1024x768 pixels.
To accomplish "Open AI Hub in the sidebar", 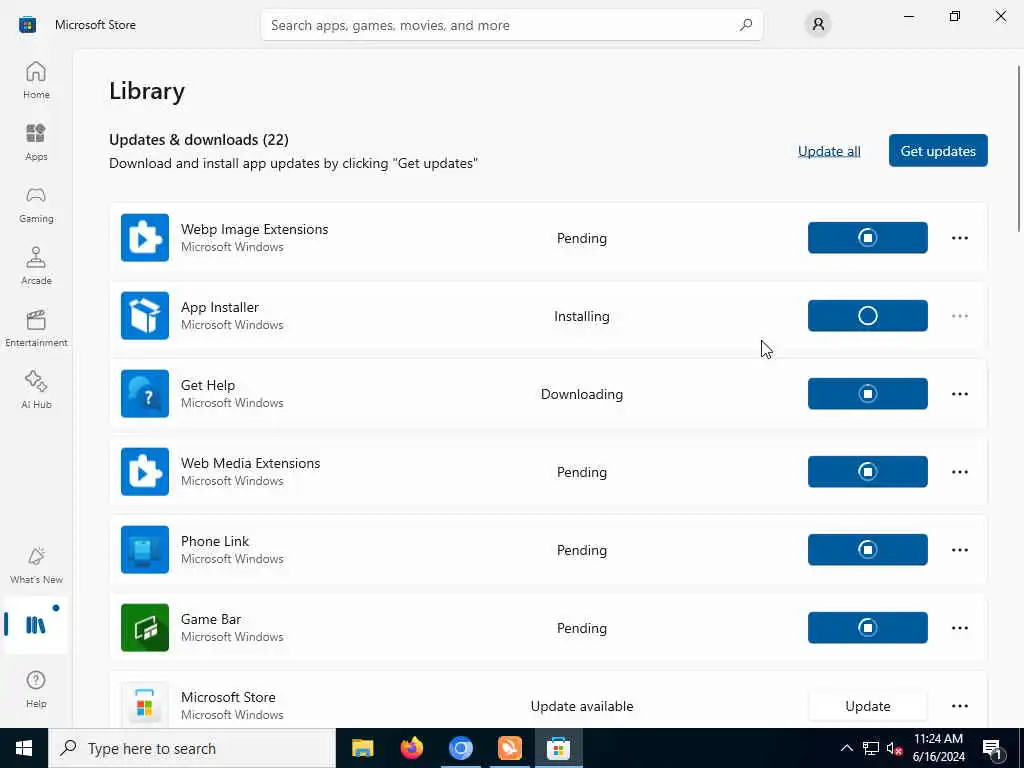I will [36, 390].
